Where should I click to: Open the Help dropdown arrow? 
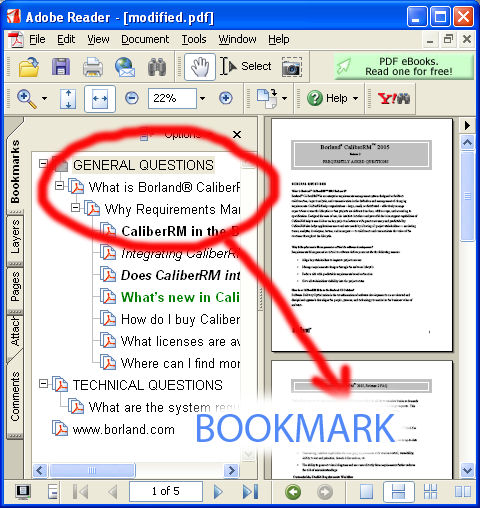(x=356, y=98)
